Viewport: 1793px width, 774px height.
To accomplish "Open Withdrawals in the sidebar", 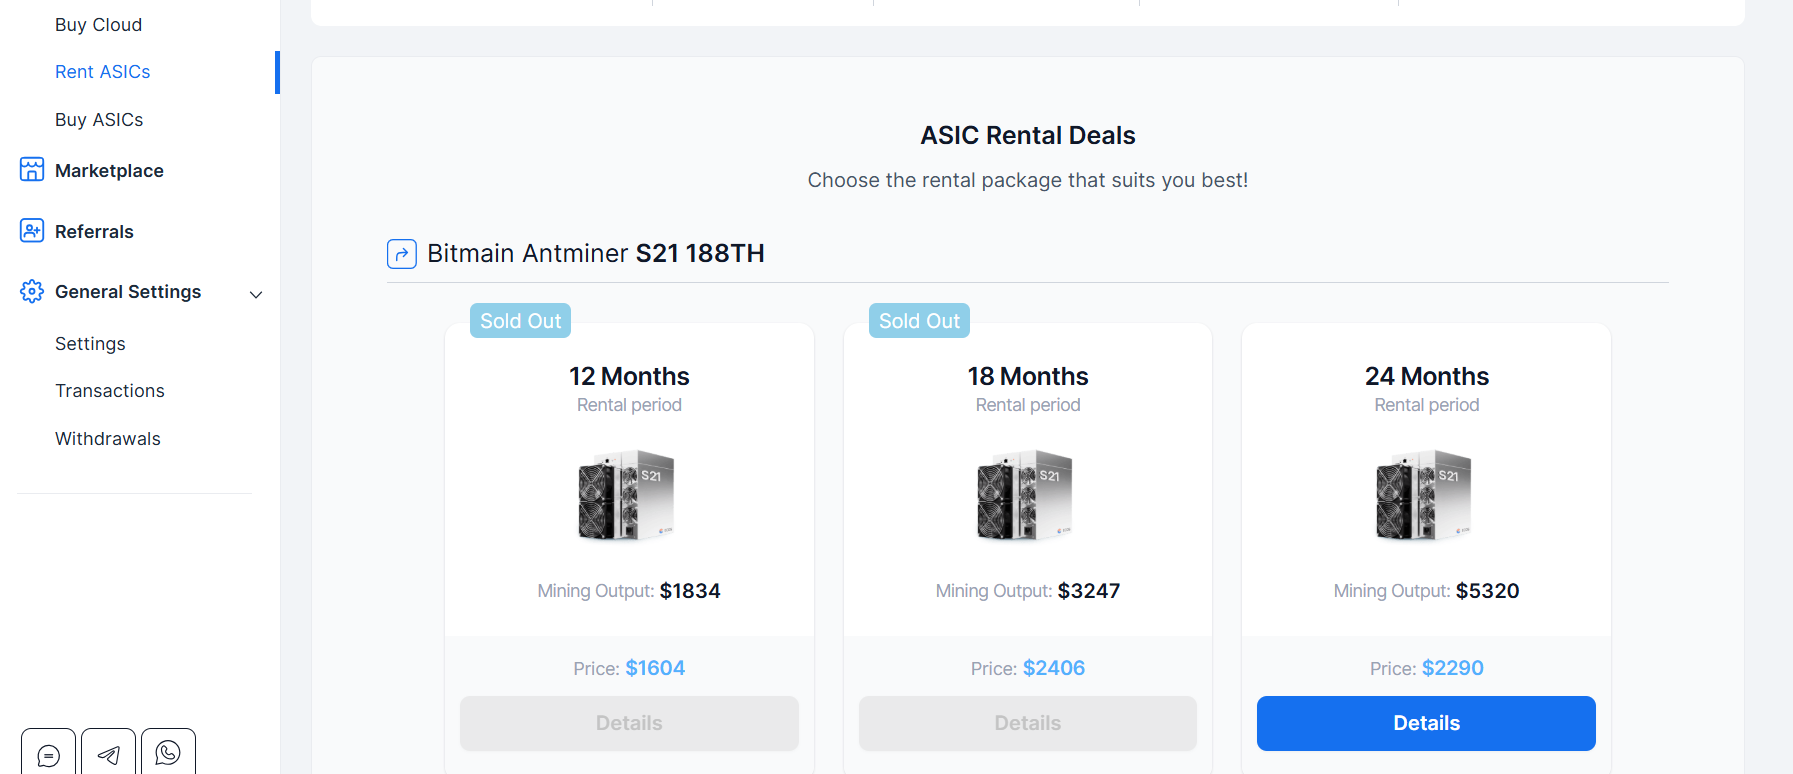I will 108,439.
